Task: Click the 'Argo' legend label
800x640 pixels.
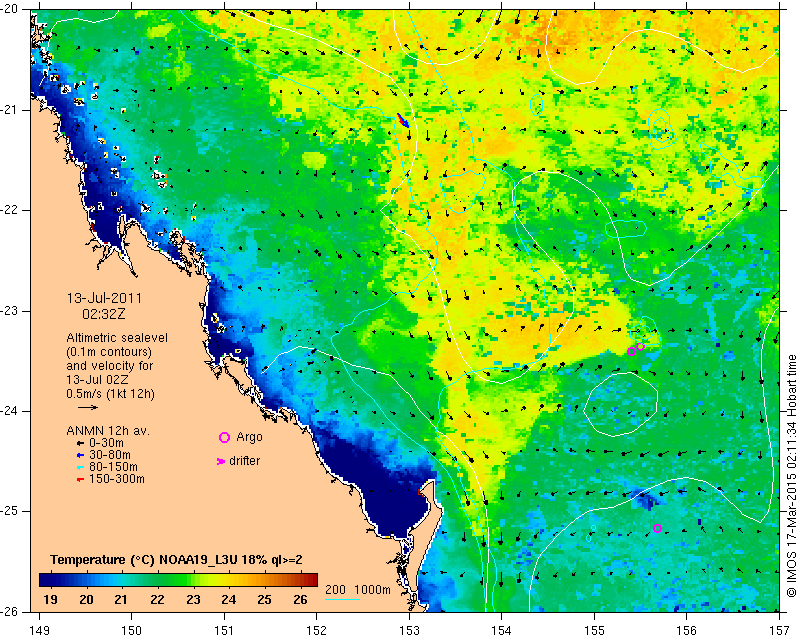Action: click(x=249, y=438)
